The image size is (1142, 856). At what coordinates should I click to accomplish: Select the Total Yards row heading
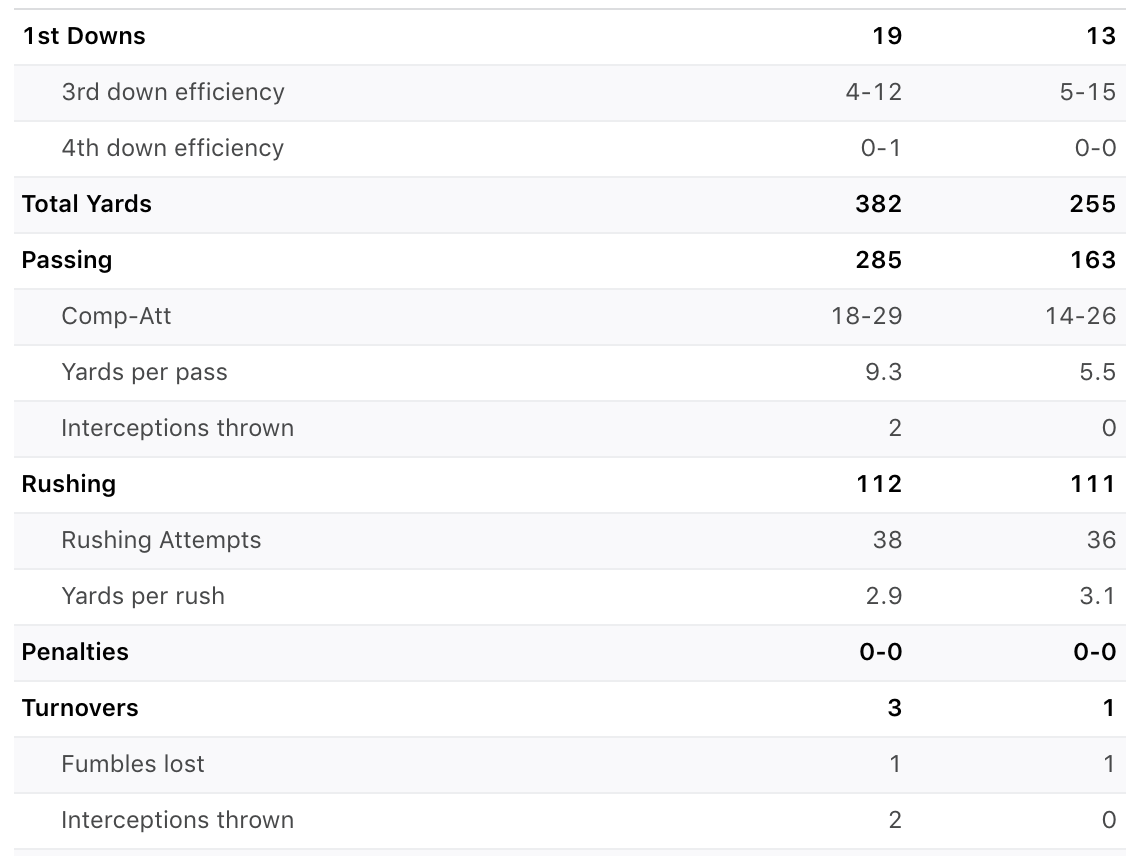87,204
